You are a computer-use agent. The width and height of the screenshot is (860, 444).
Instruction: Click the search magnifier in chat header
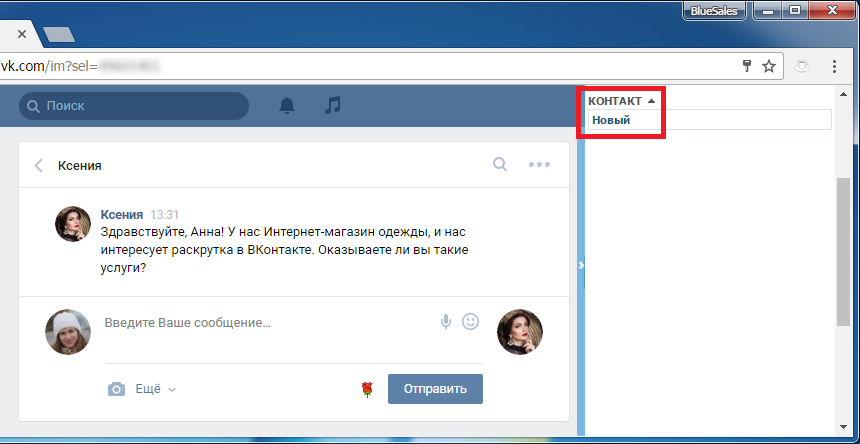tap(500, 165)
